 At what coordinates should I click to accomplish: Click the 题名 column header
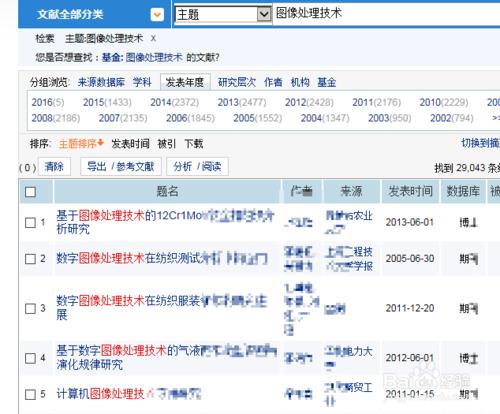point(167,191)
